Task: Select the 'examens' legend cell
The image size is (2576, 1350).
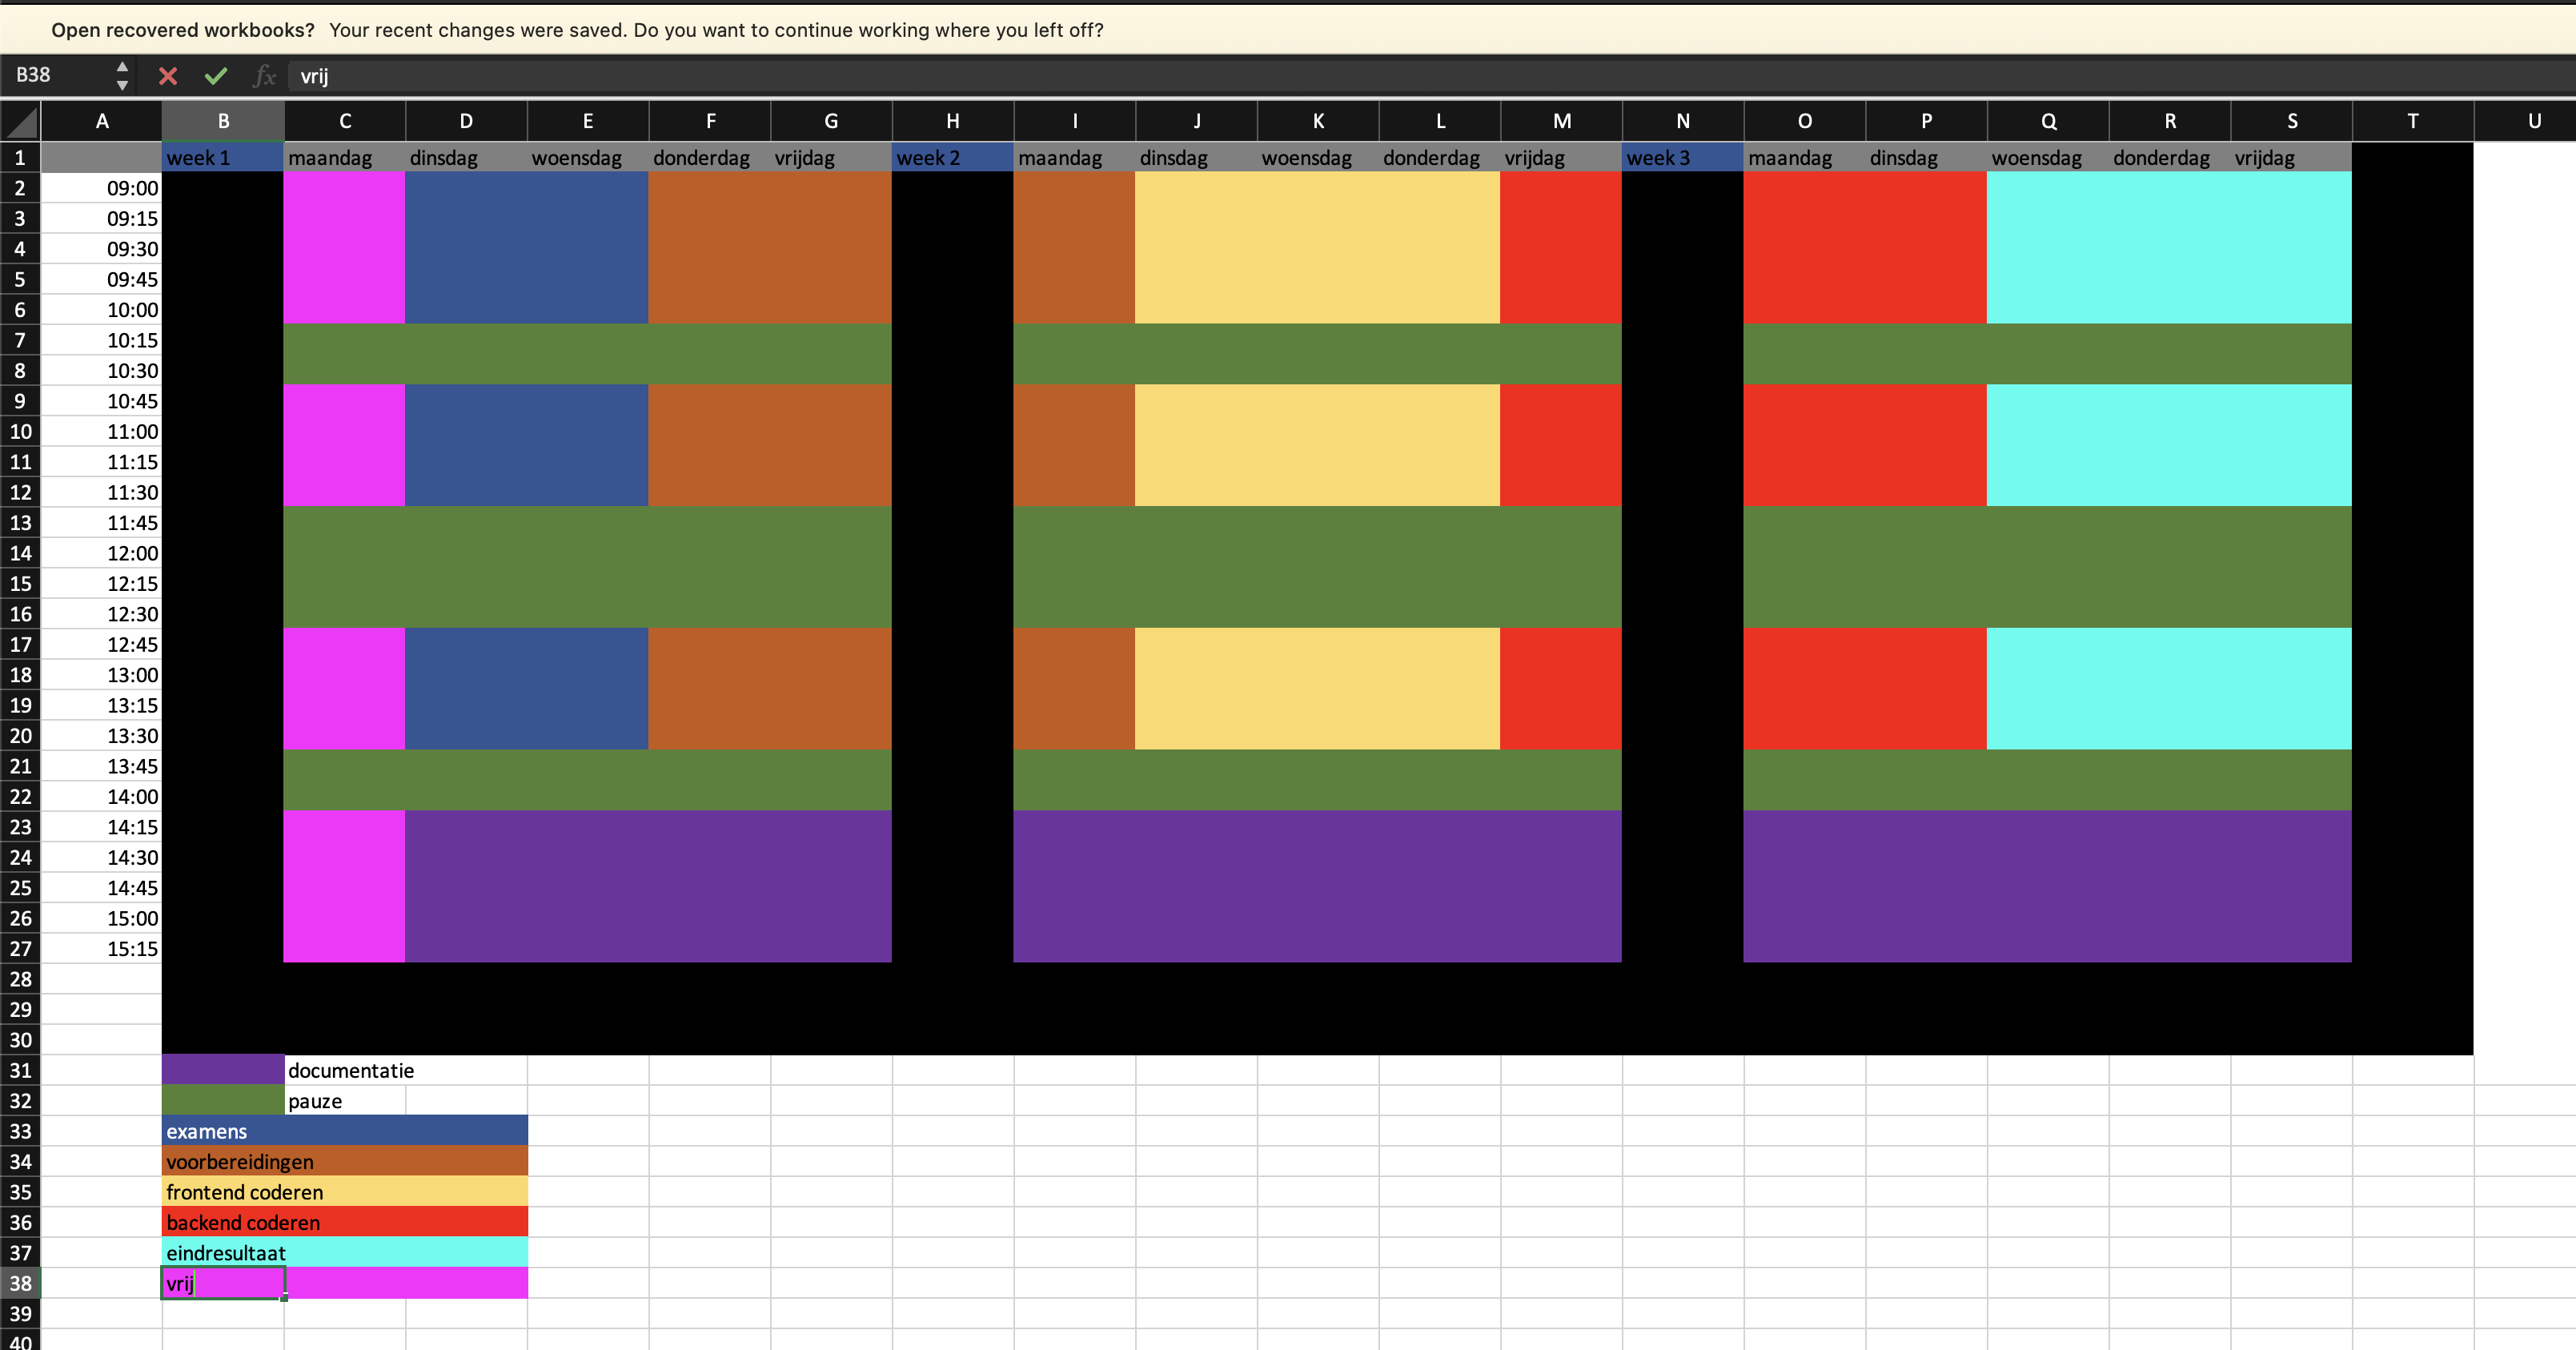Action: pos(222,1131)
